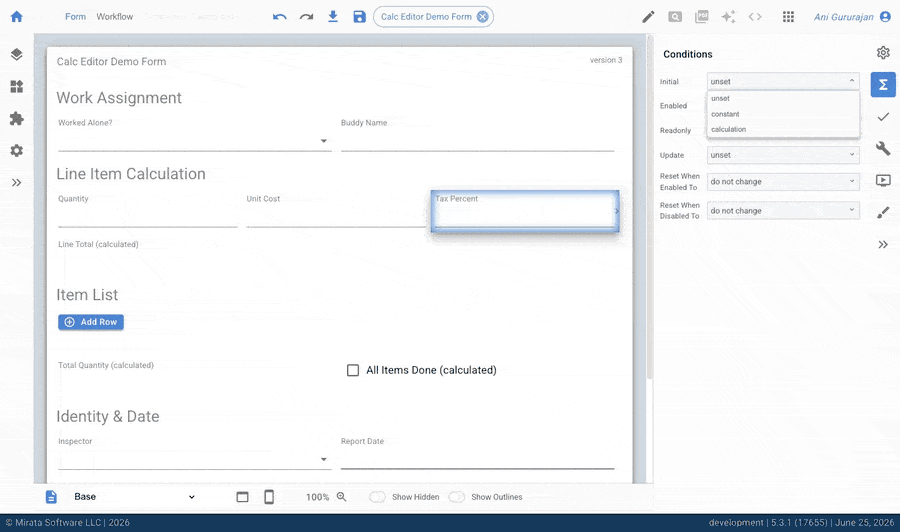
Task: Click the zoom magnifier icon
Action: click(342, 496)
